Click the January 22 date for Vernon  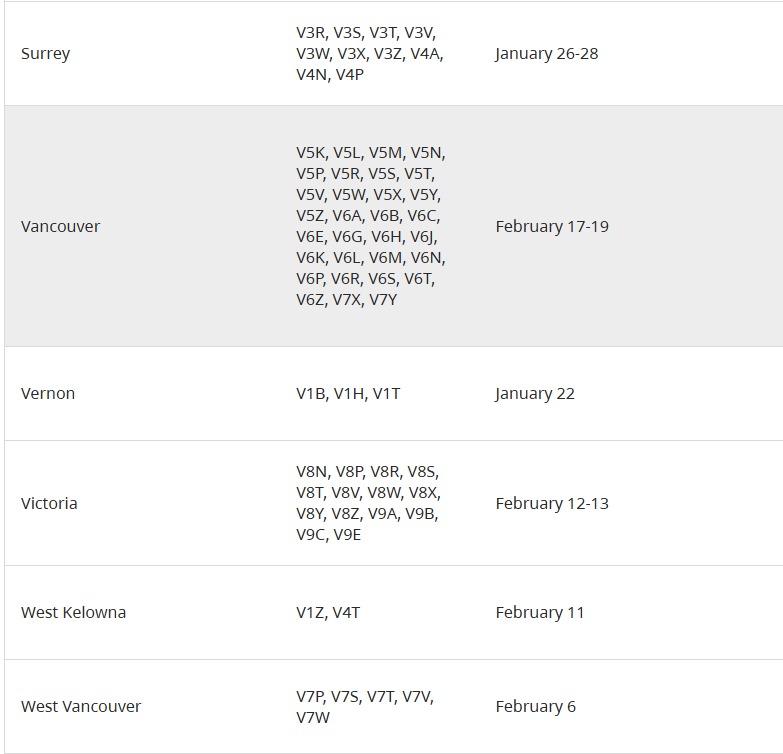click(534, 394)
